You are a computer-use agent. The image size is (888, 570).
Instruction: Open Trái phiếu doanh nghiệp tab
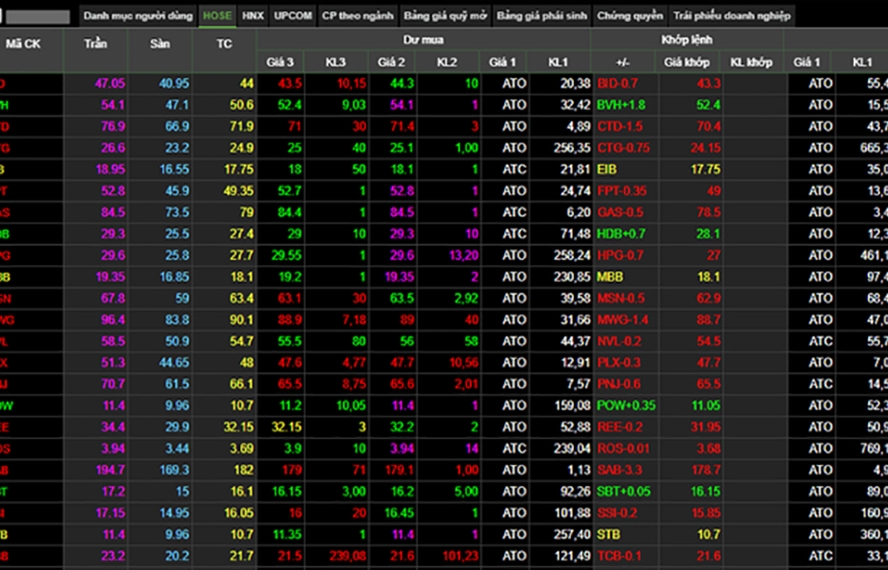coord(731,16)
